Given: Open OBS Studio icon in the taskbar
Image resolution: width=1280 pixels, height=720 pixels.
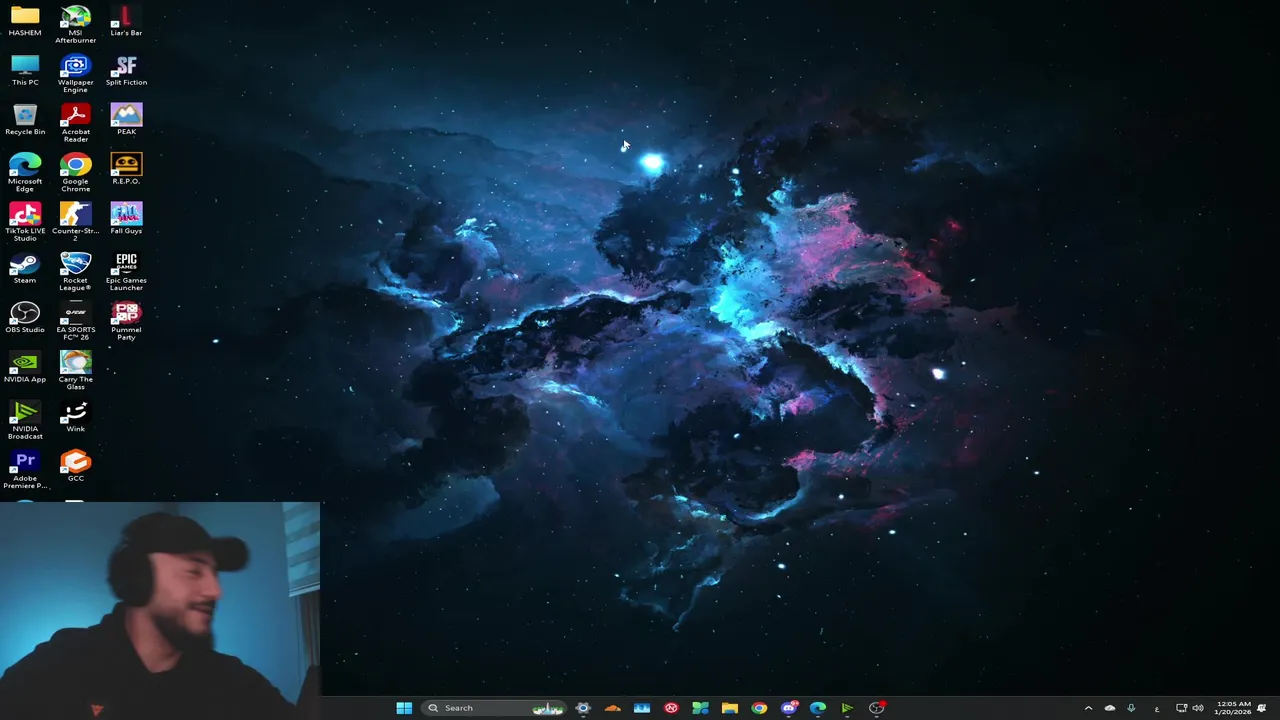Looking at the screenshot, I should [877, 708].
